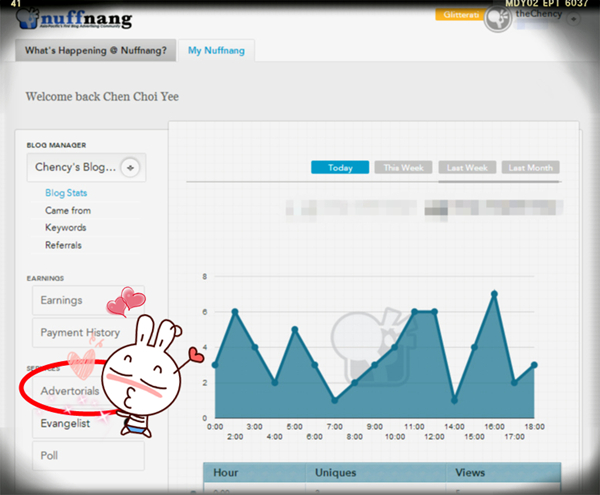Open the Poll service

88,456
